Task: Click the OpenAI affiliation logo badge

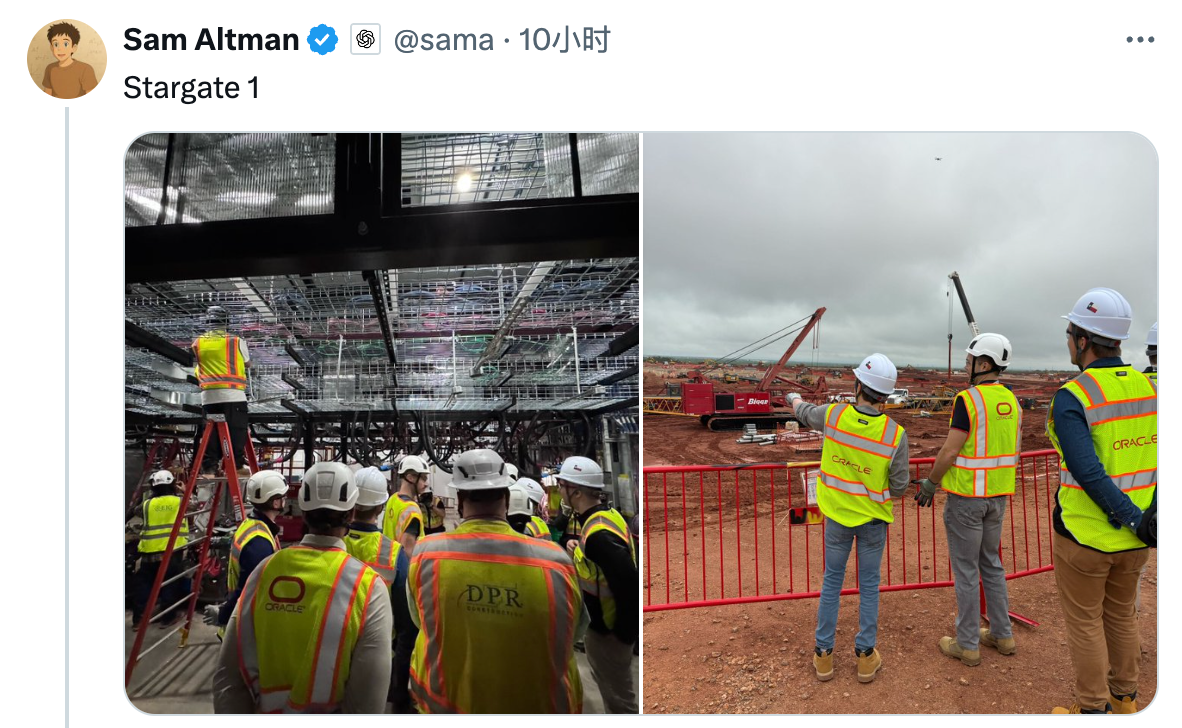Action: pyautogui.click(x=366, y=39)
